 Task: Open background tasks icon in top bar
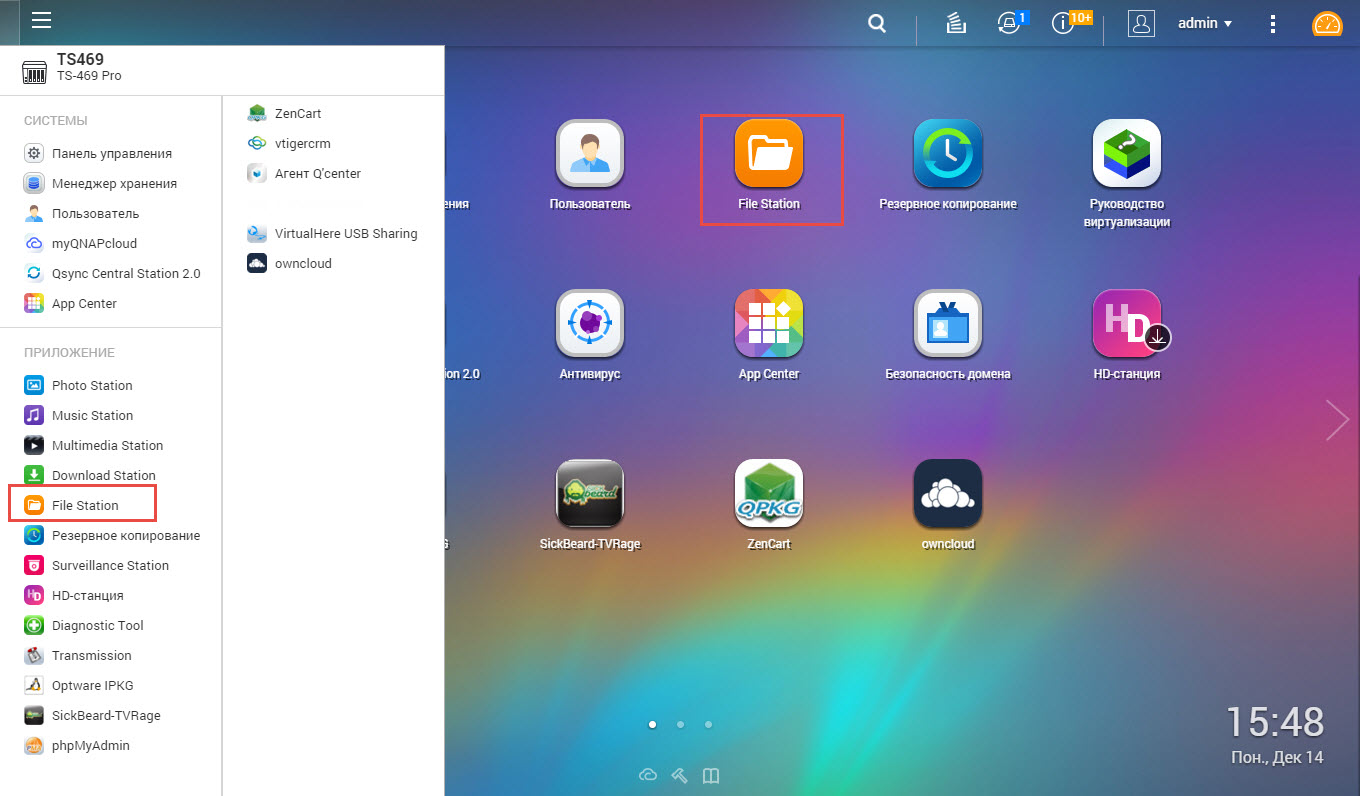955,23
